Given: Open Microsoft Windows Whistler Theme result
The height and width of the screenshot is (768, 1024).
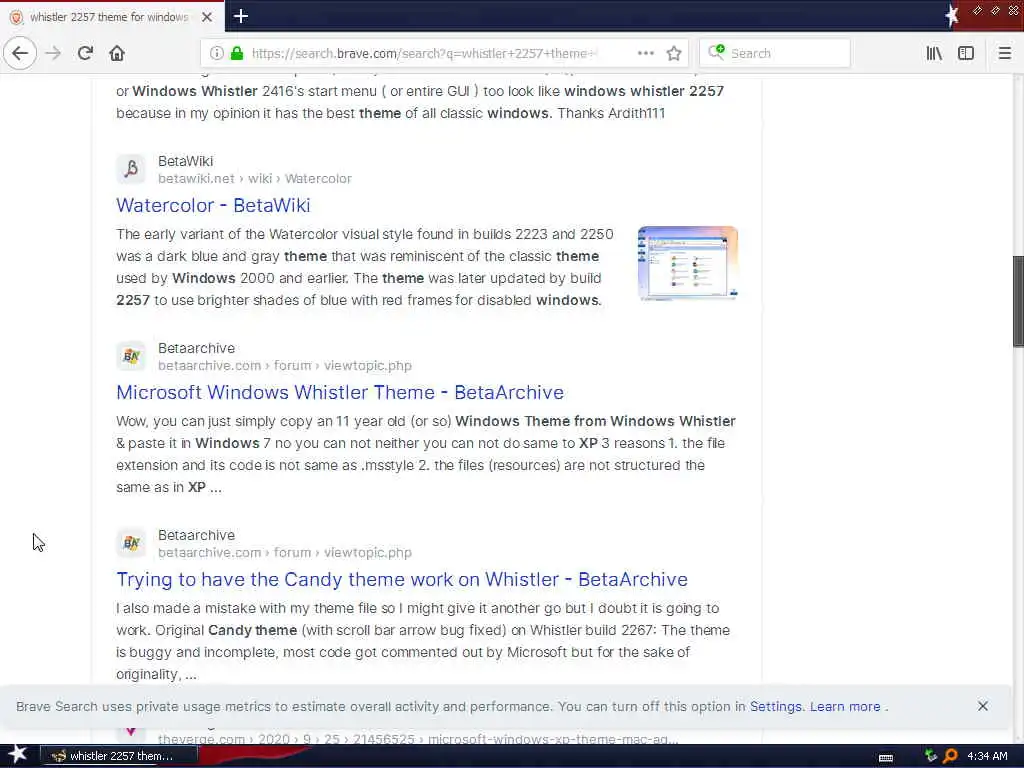Looking at the screenshot, I should (340, 392).
